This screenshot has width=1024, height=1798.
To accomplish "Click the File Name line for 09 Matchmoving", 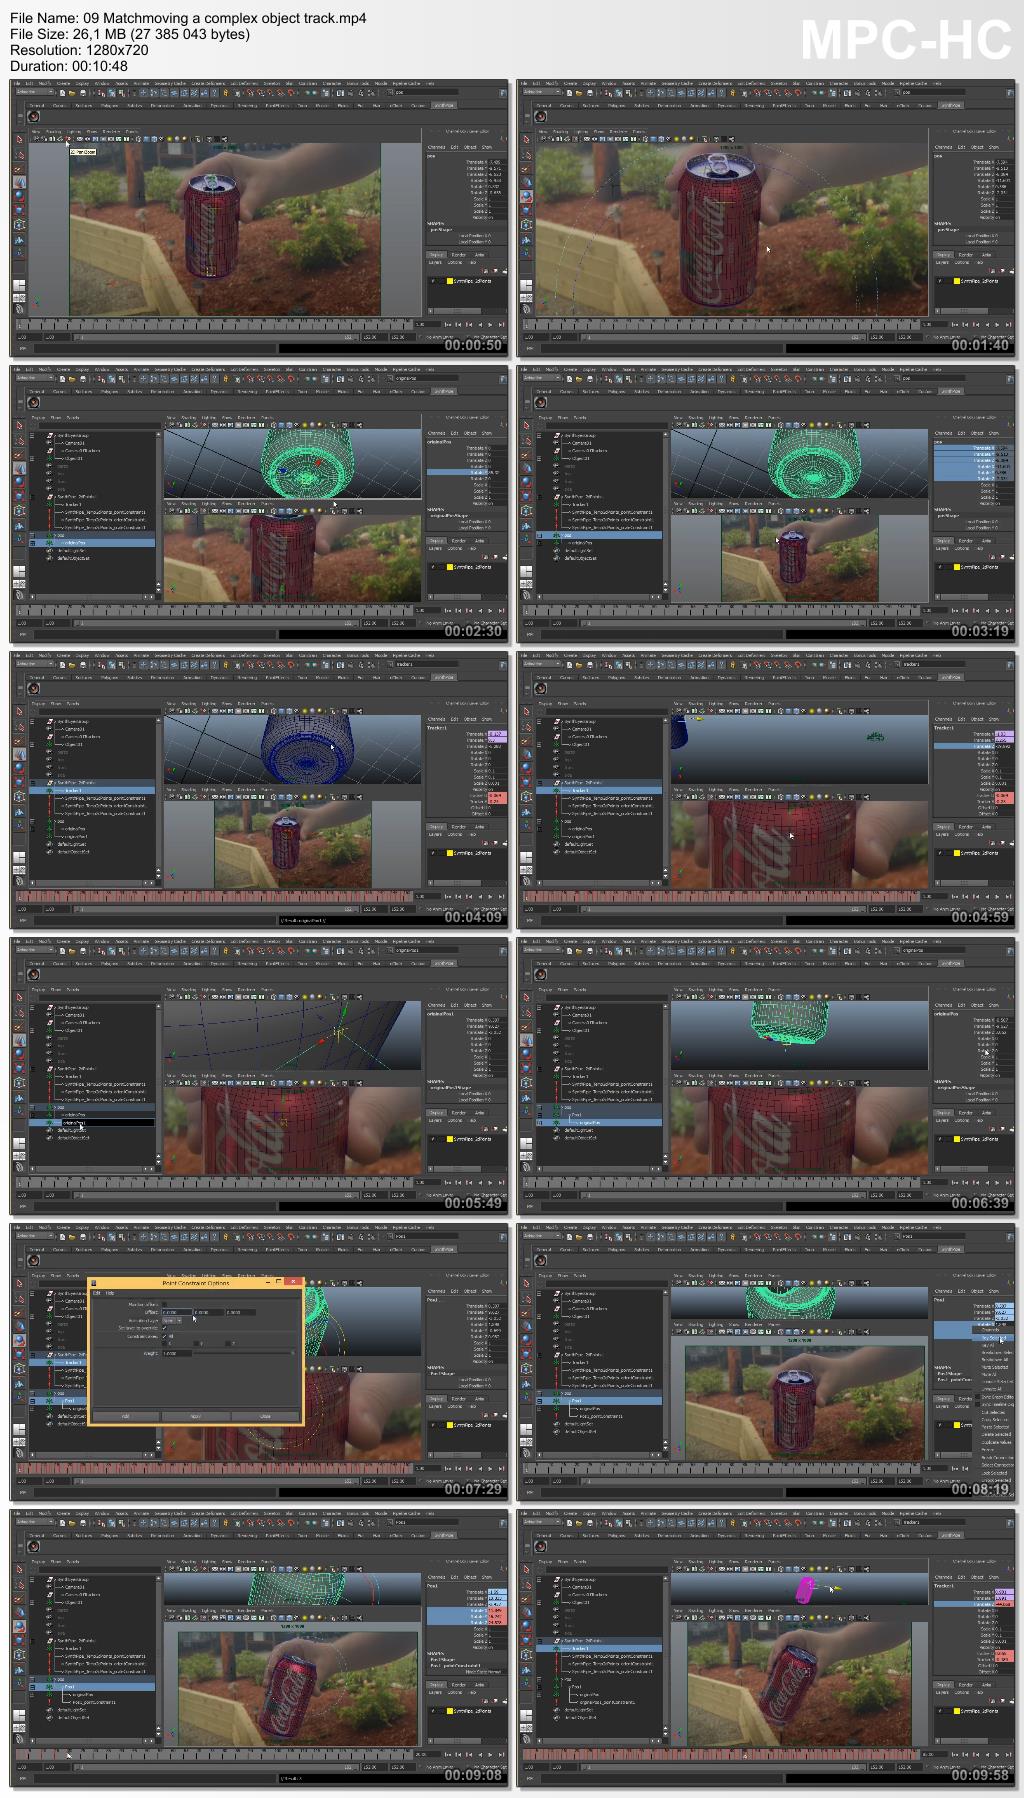I will 188,18.
